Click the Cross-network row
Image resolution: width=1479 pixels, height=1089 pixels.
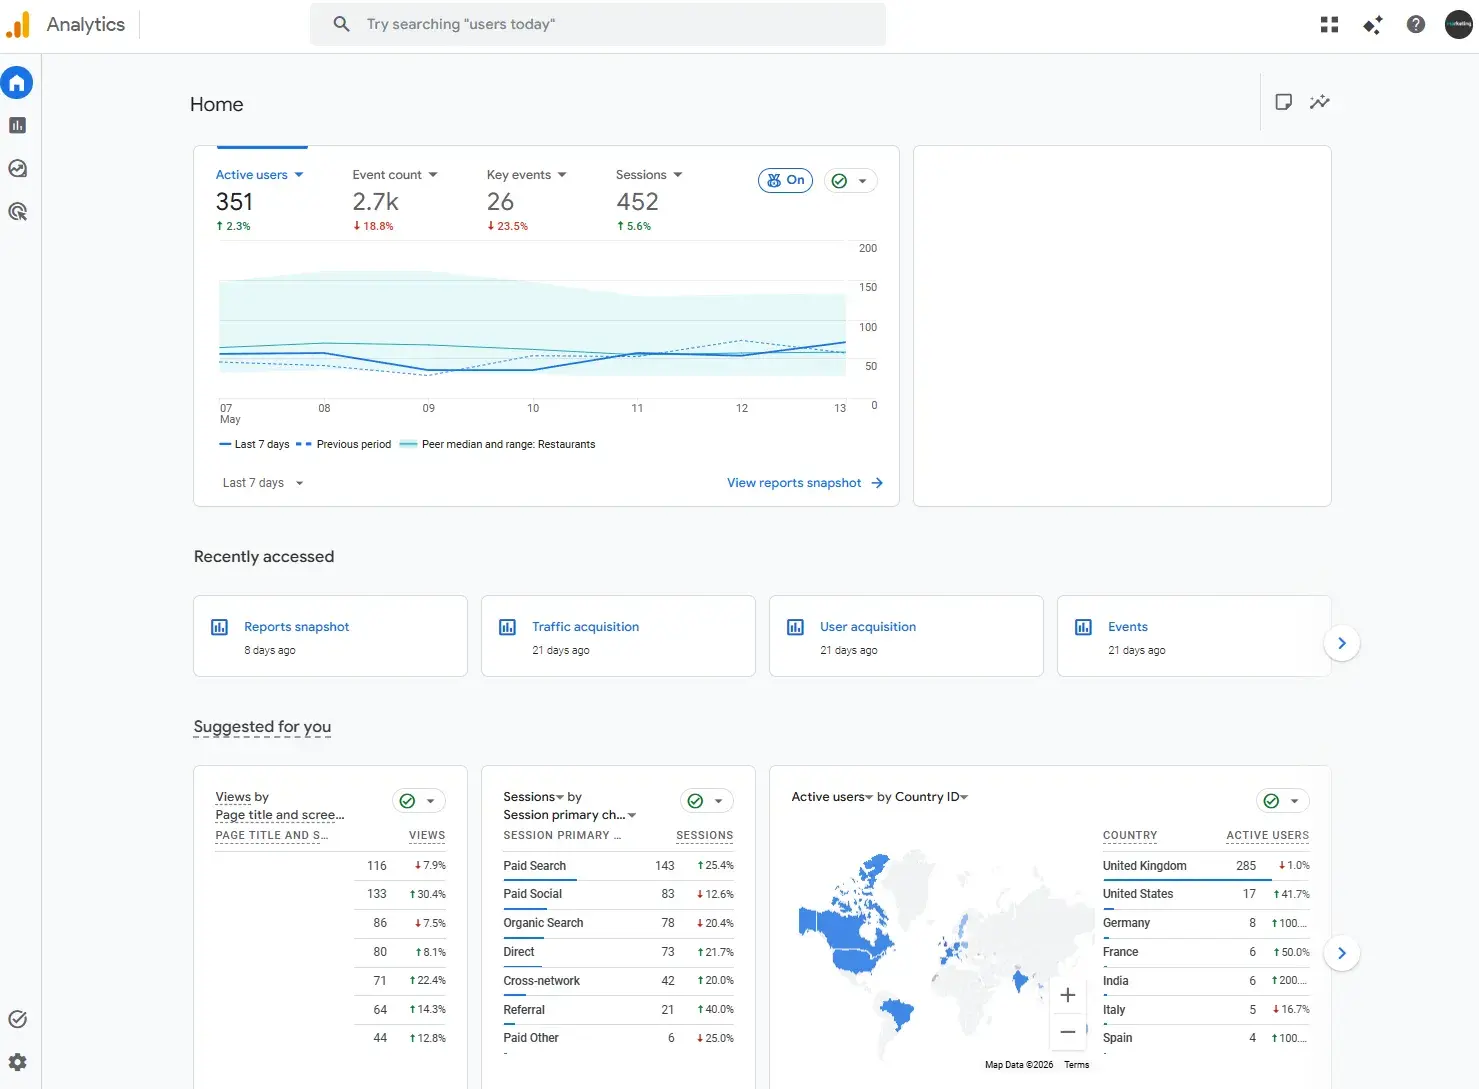tap(618, 981)
